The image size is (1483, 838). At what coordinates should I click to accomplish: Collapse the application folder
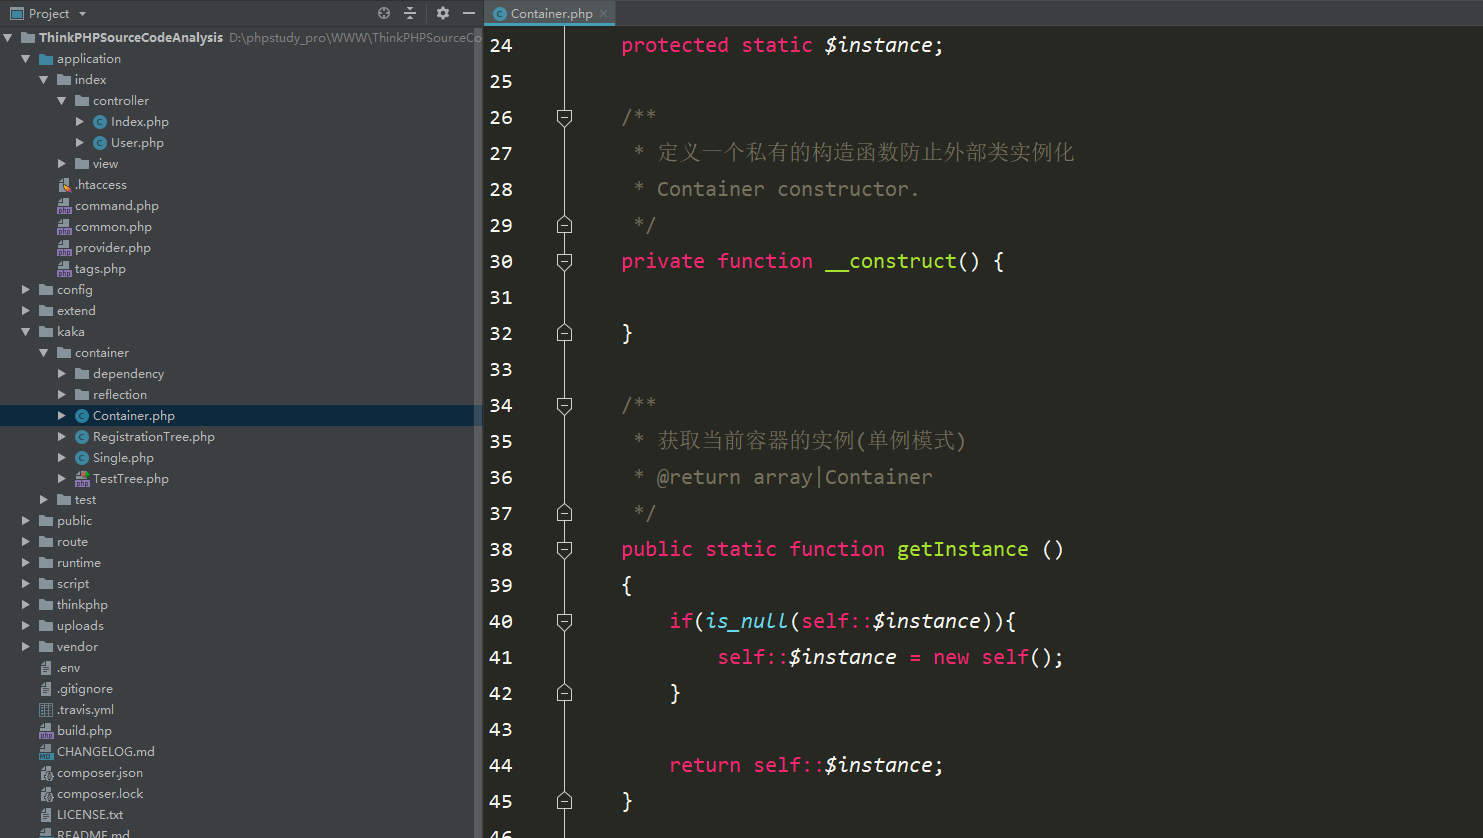click(x=26, y=59)
